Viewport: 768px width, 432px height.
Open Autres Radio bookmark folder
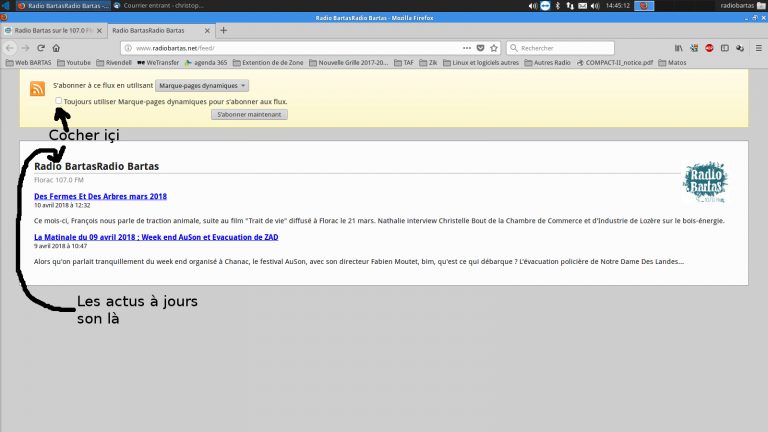click(548, 63)
